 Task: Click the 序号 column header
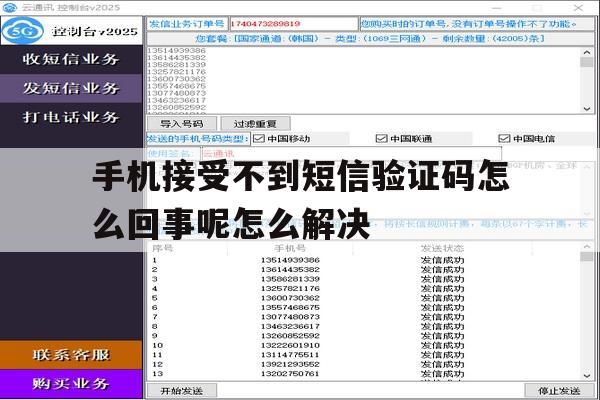click(163, 248)
